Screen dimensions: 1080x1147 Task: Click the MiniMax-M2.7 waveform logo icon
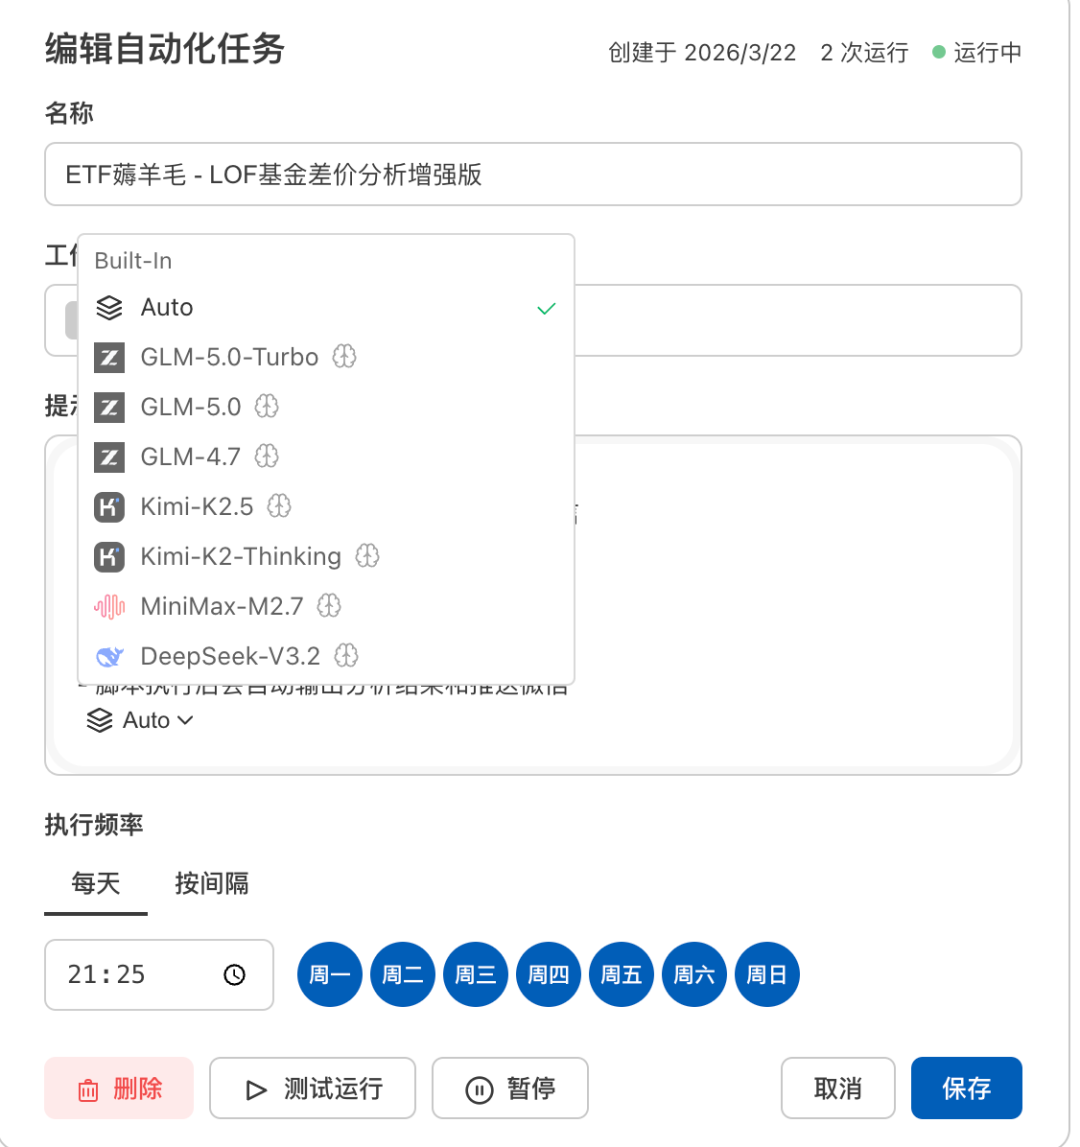(x=109, y=606)
